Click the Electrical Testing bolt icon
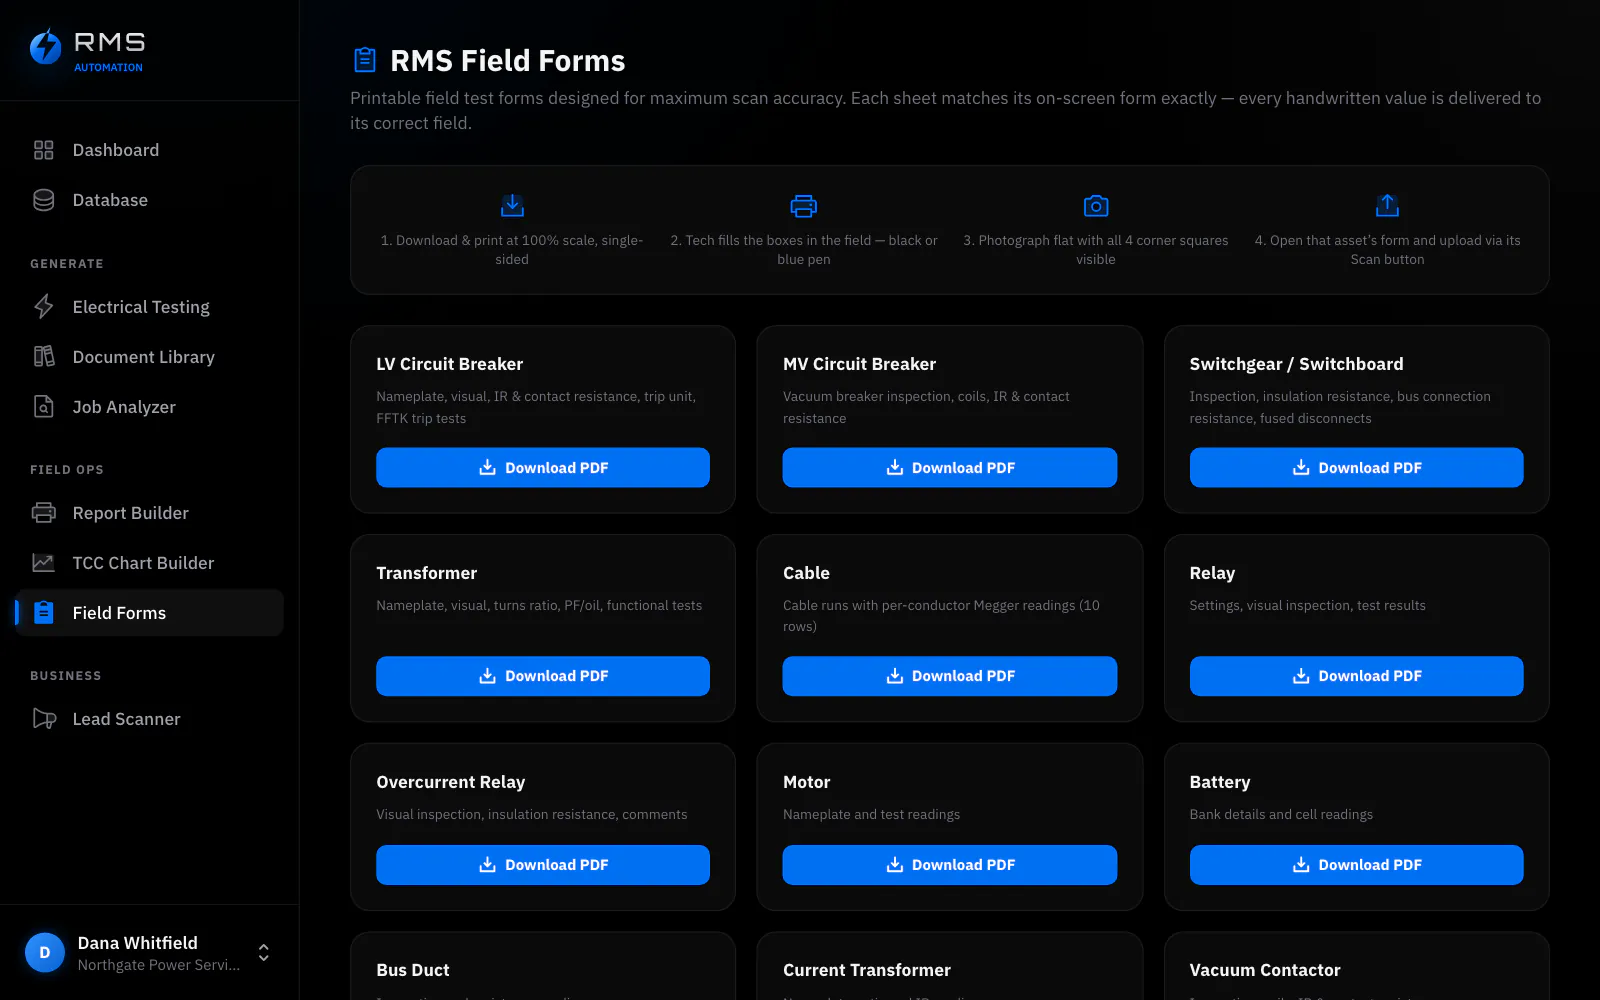This screenshot has height=1000, width=1600. [43, 307]
